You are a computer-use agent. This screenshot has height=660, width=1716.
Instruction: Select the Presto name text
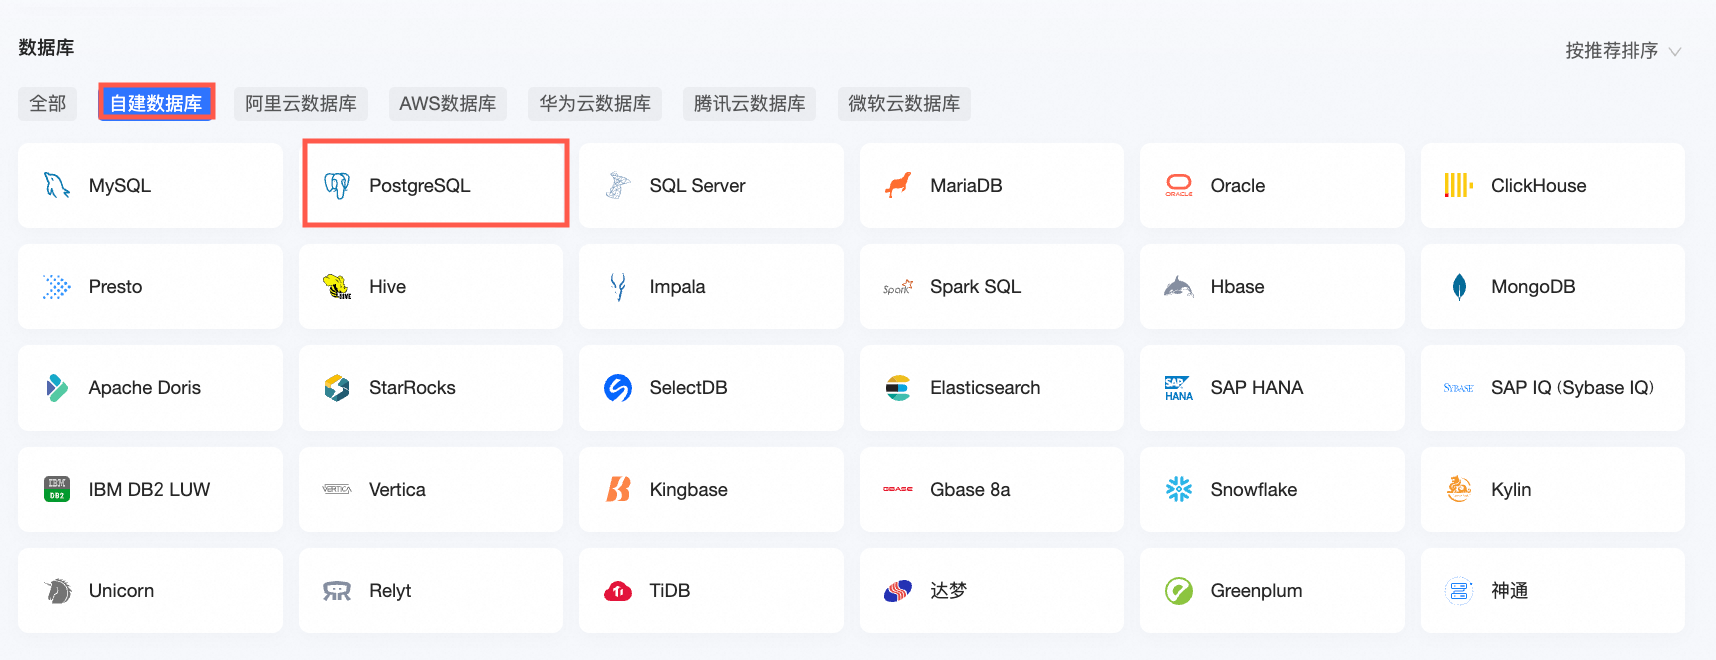[x=116, y=287]
